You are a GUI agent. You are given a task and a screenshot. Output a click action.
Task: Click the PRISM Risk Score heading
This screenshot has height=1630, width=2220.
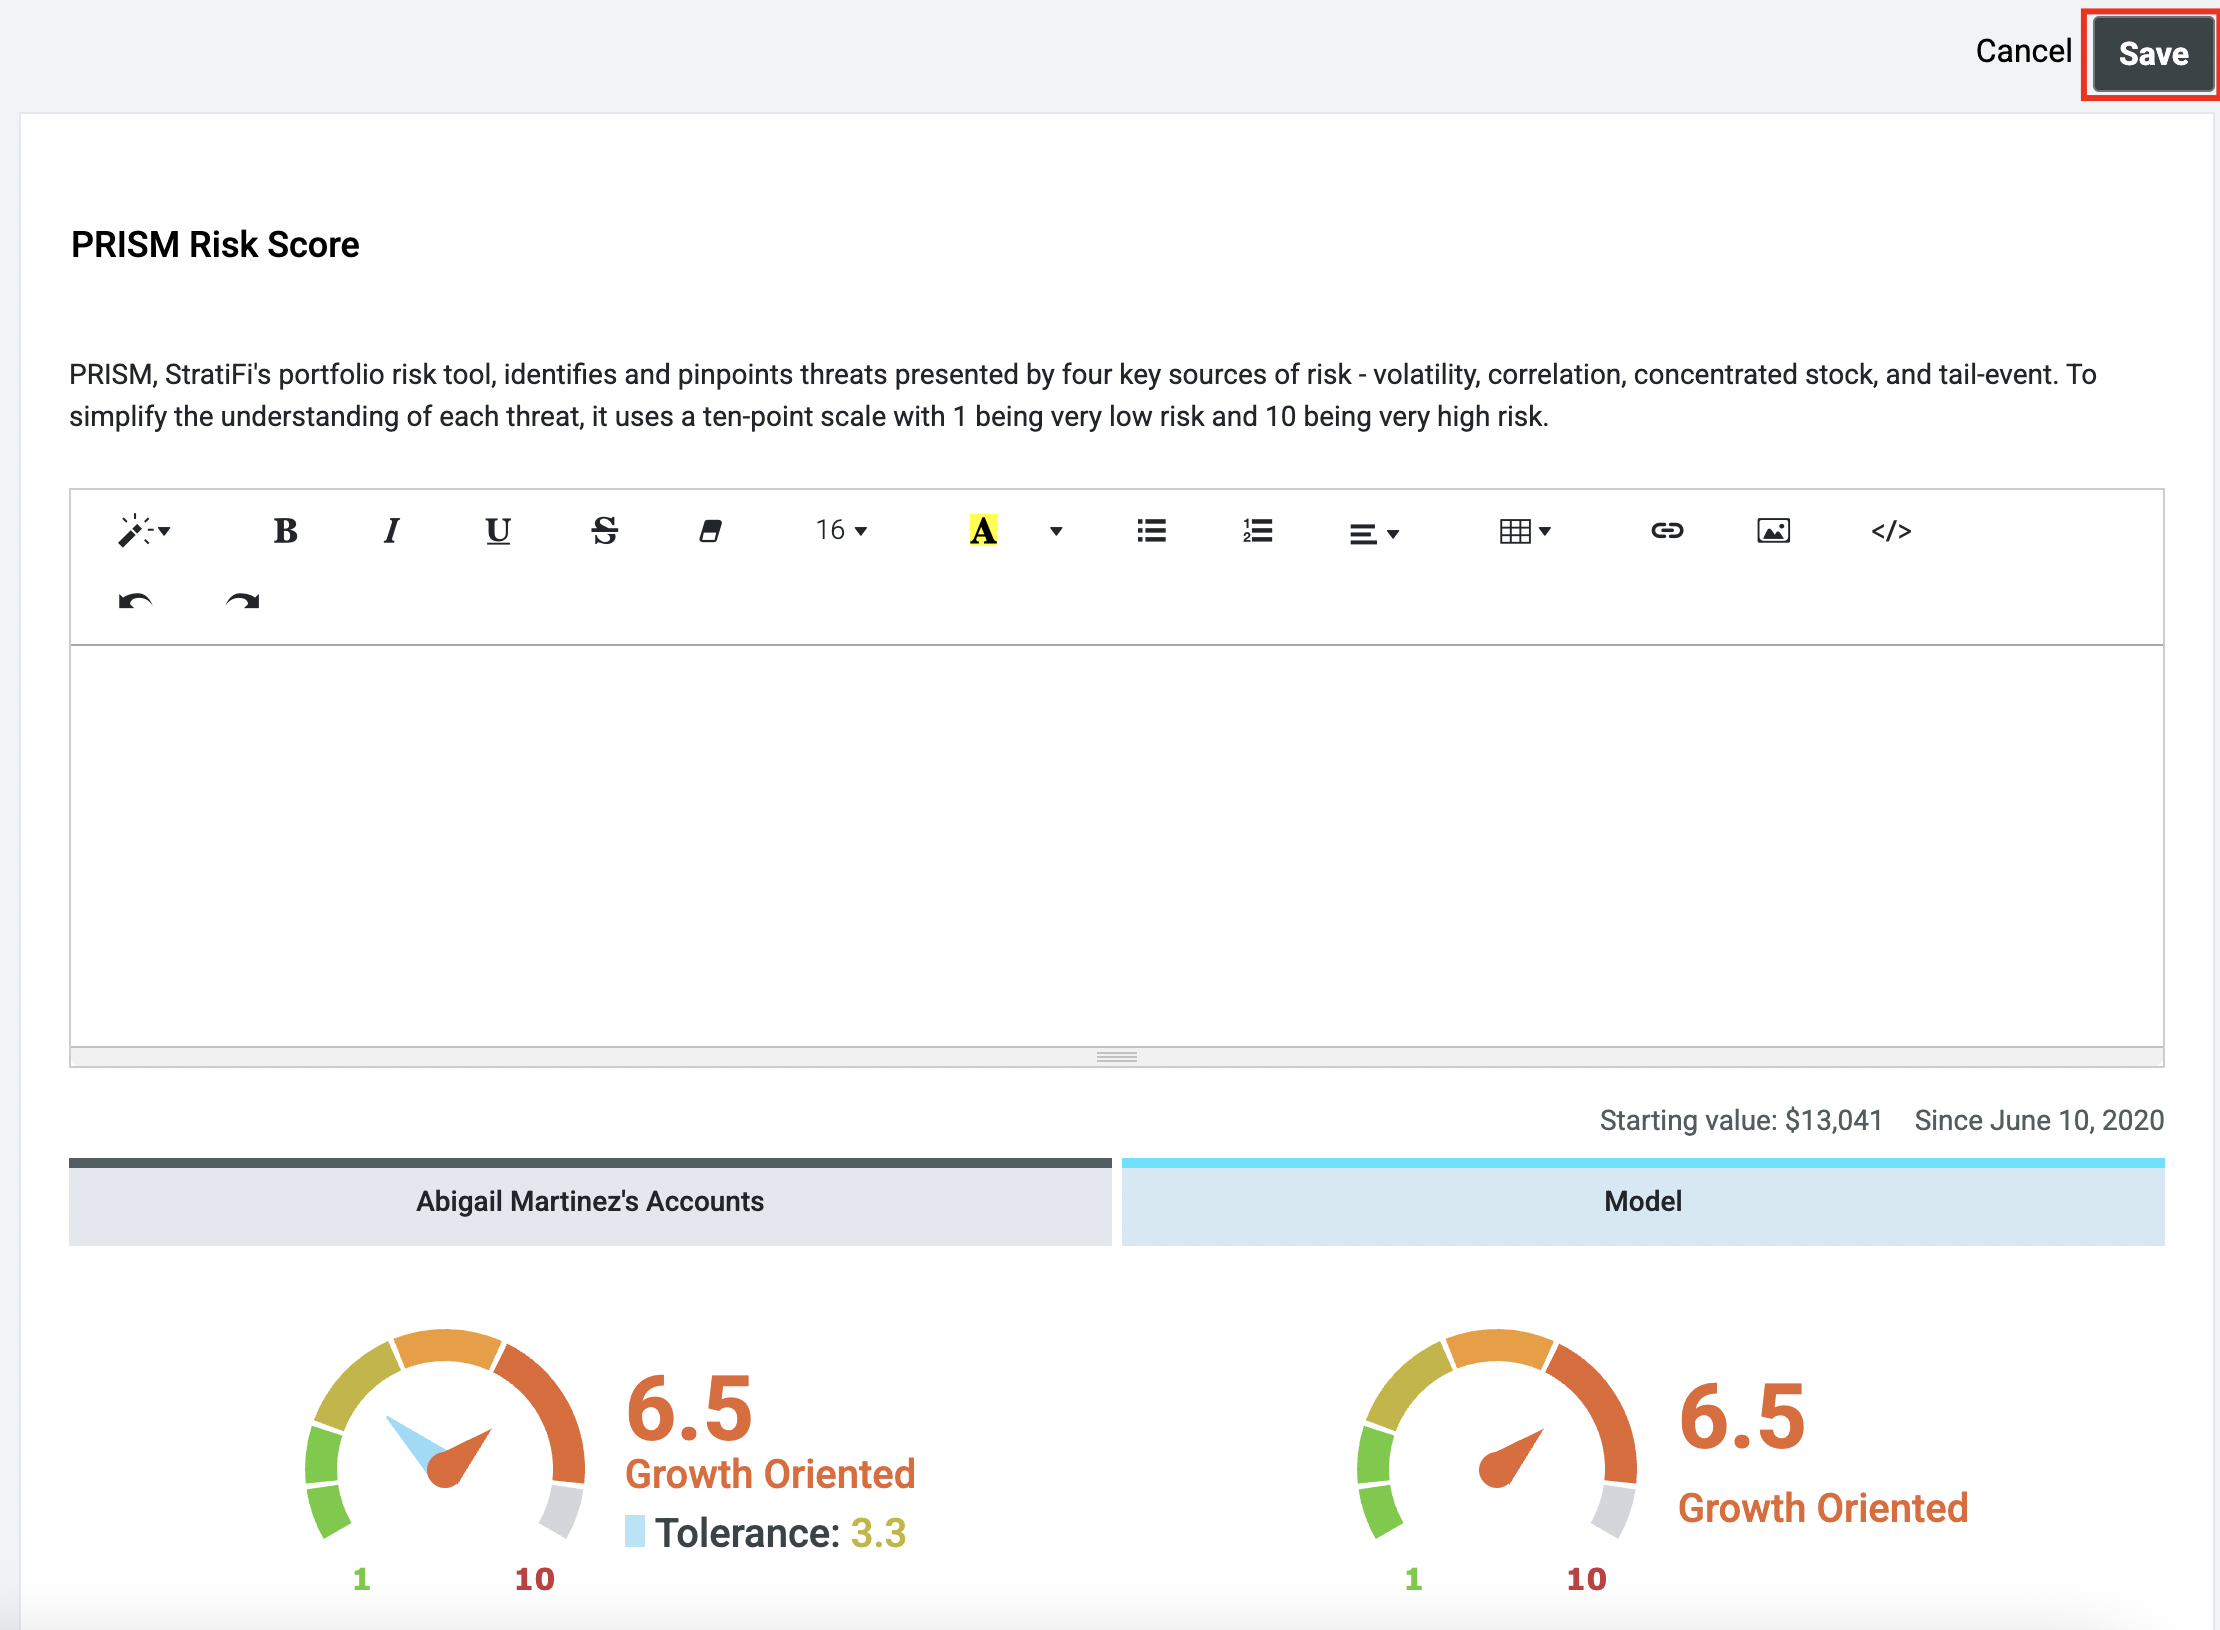(215, 244)
